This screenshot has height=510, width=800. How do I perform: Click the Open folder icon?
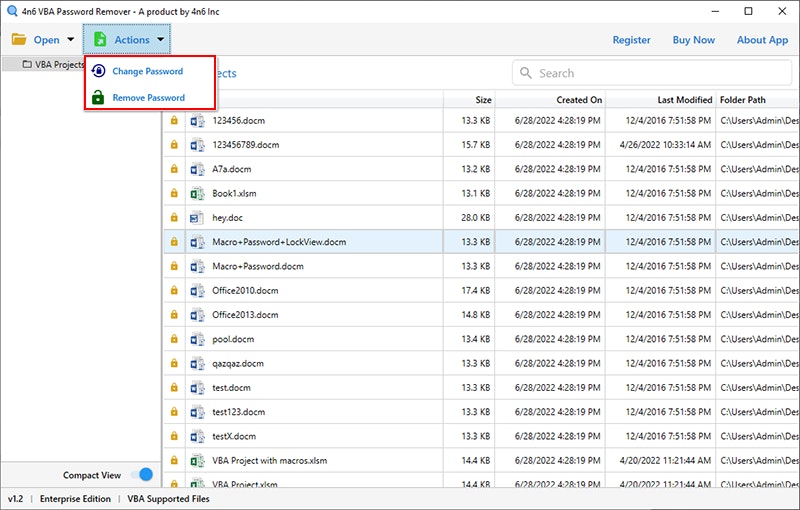19,39
